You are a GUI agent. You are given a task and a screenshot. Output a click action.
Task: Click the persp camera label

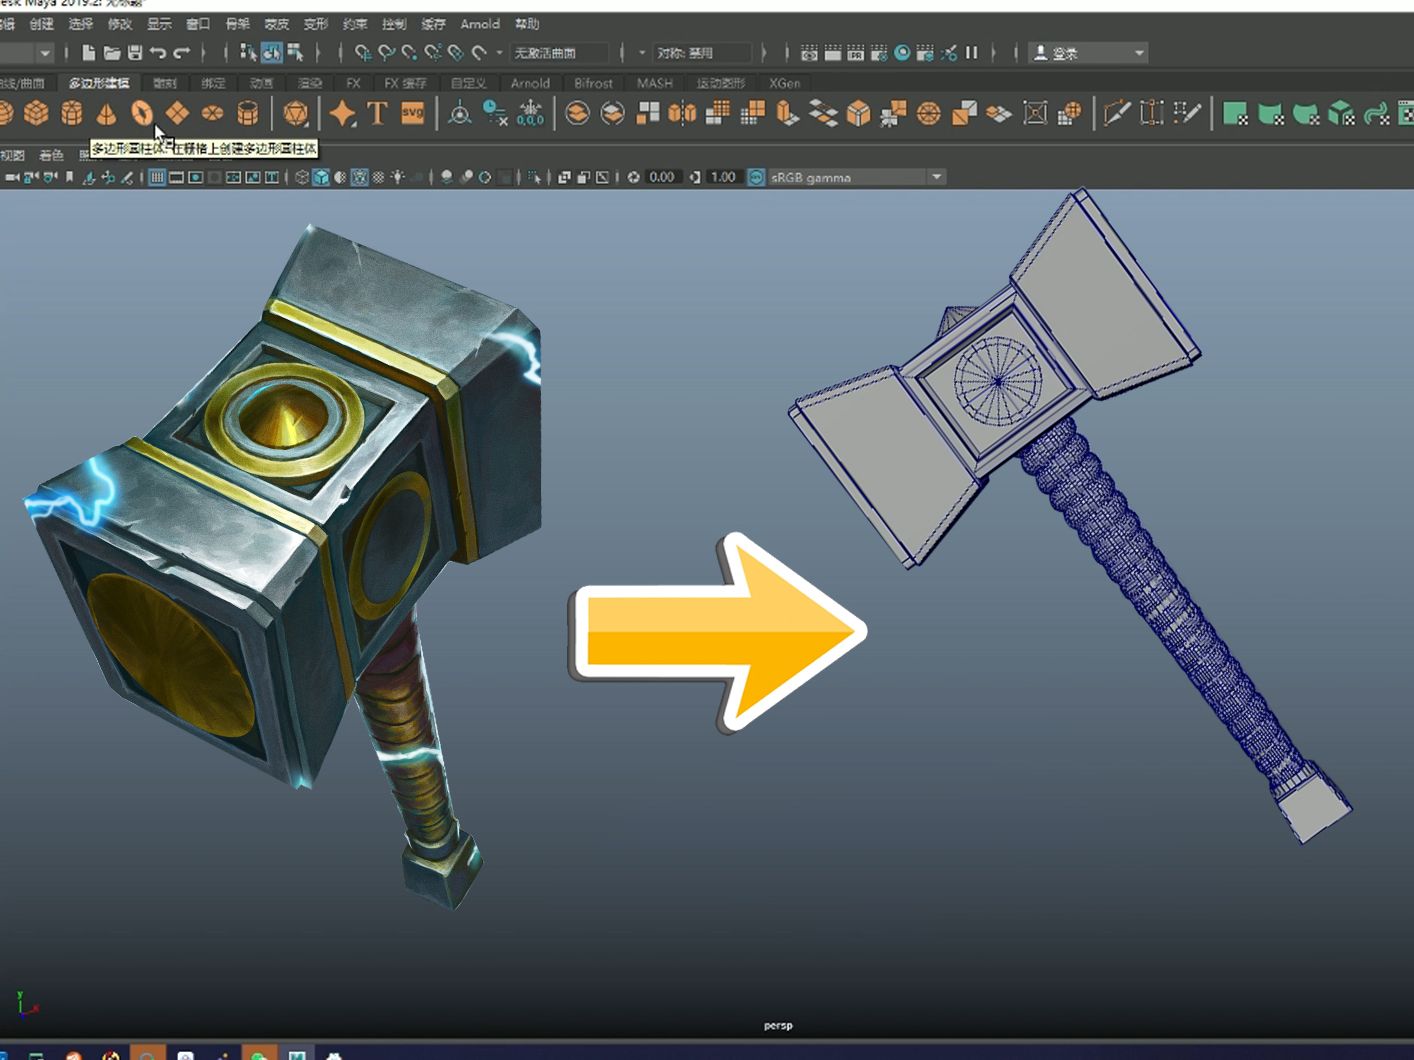778,1025
